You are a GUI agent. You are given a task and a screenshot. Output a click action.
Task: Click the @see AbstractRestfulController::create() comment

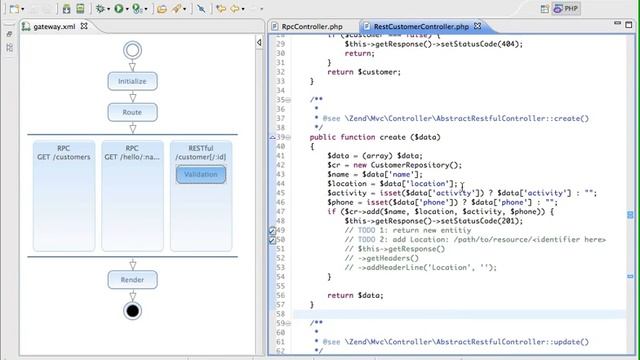tap(456, 118)
